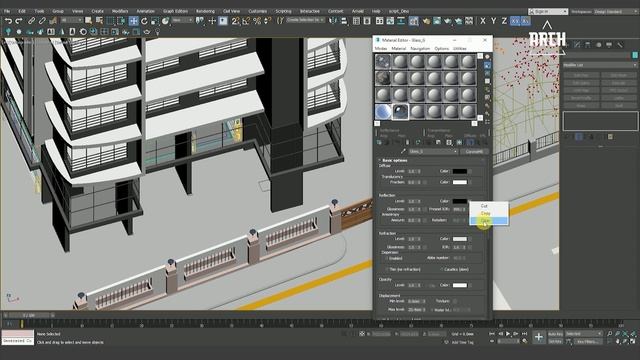This screenshot has height=360, width=640.
Task: Open the selection filter dropdown in toolbar
Action: click(x=71, y=20)
